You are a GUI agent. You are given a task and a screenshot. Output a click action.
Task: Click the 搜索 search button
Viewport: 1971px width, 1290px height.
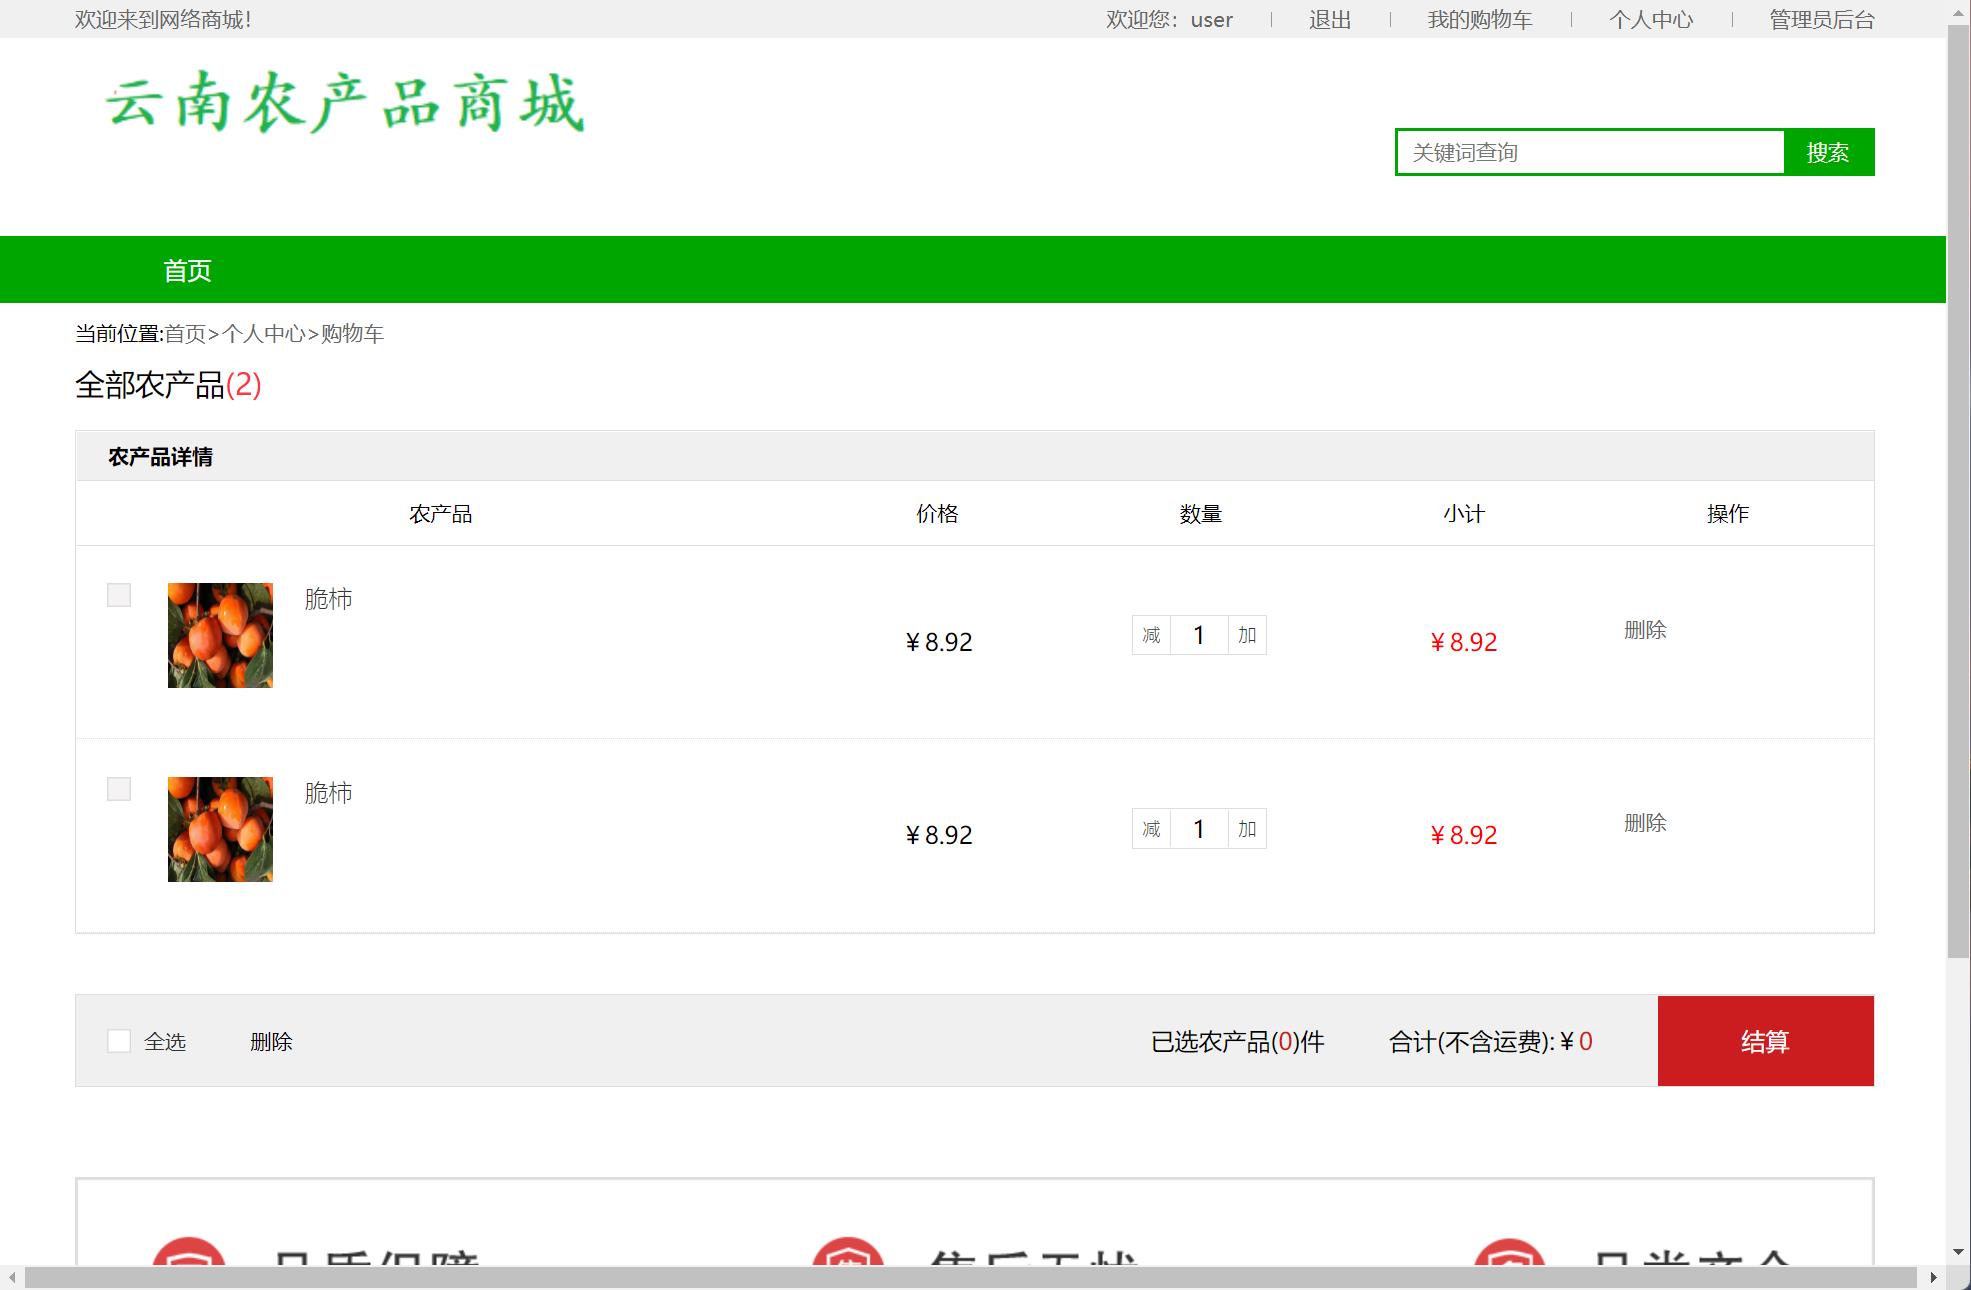[1828, 152]
